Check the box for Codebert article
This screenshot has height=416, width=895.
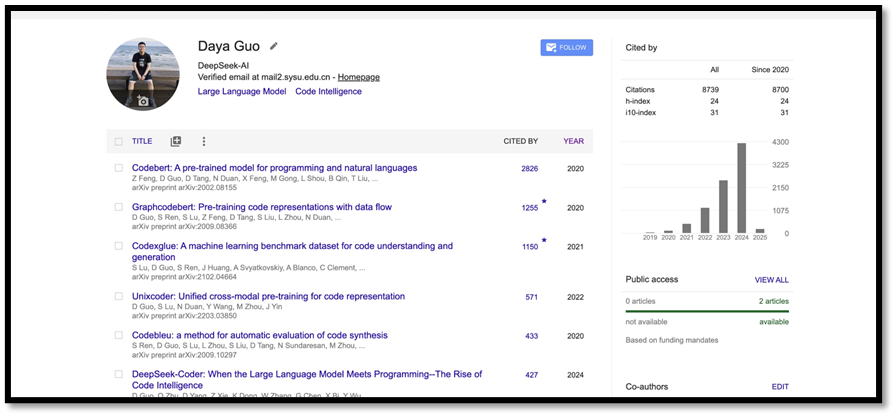point(118,168)
